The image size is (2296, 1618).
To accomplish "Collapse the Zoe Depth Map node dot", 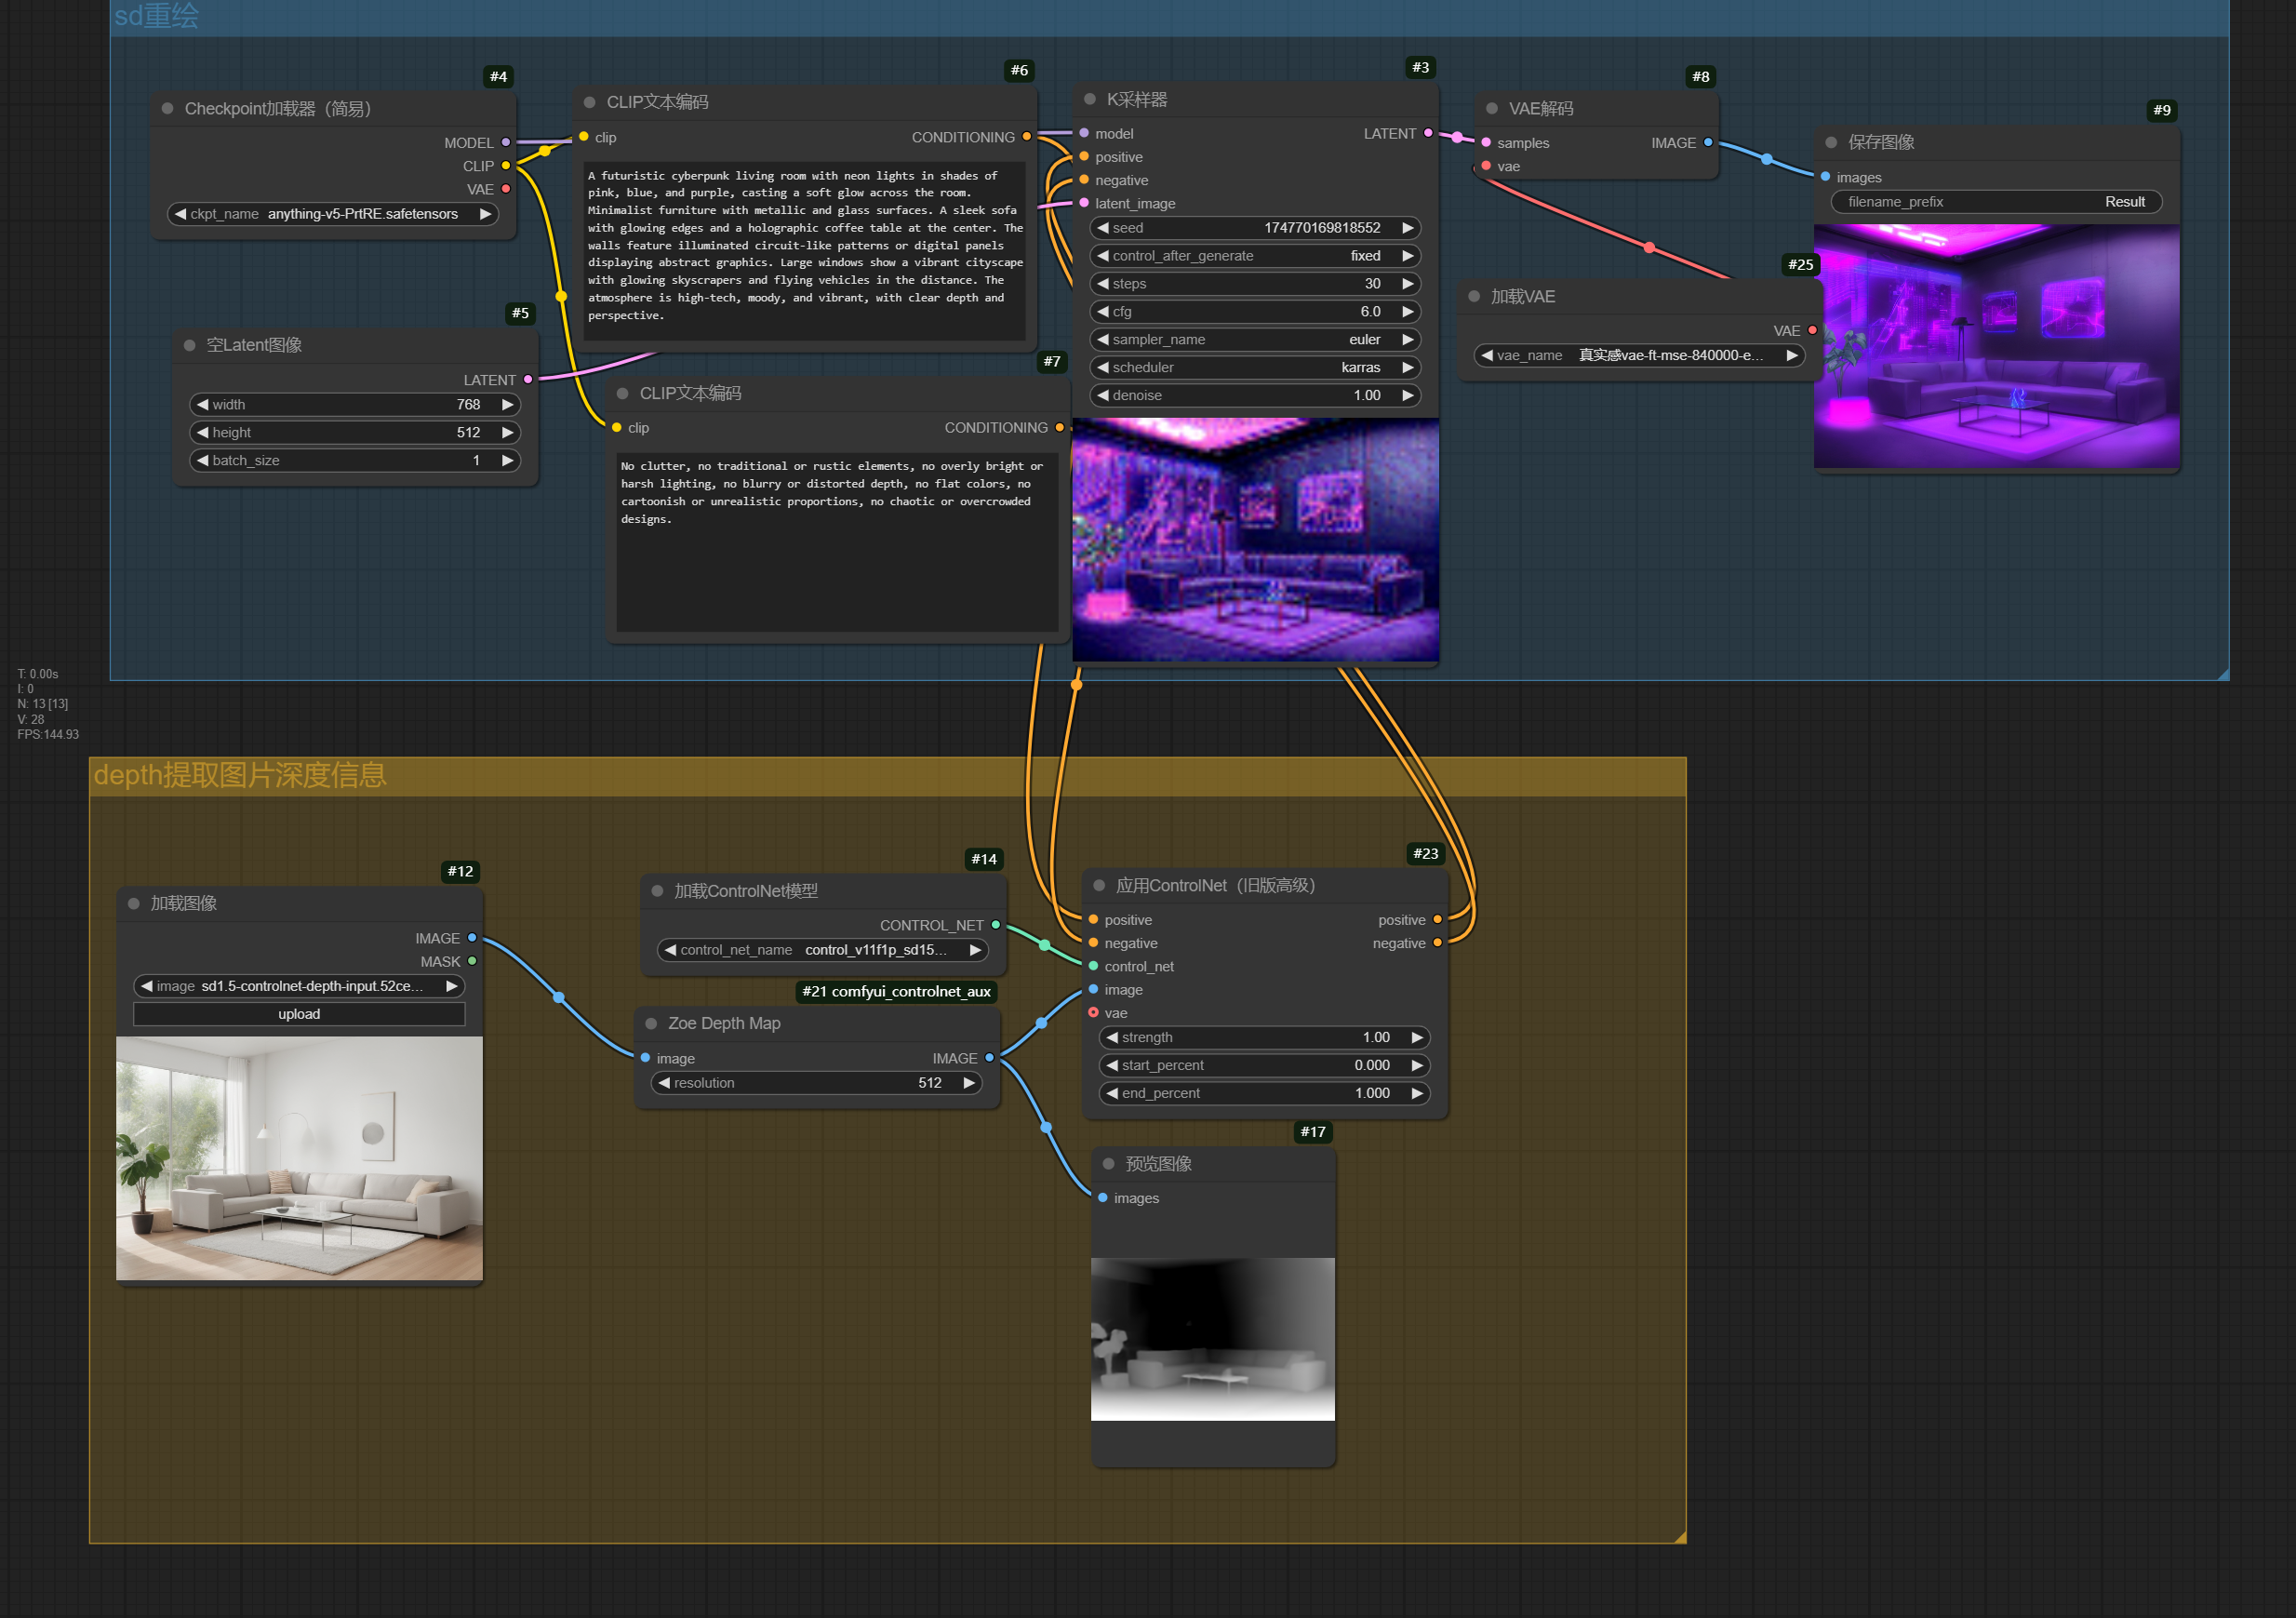I will (651, 1023).
